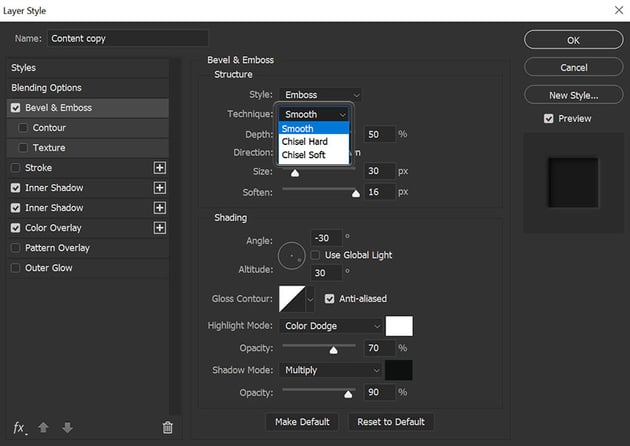
Task: Click highlight Opacity field showing 70
Action: pyautogui.click(x=380, y=348)
